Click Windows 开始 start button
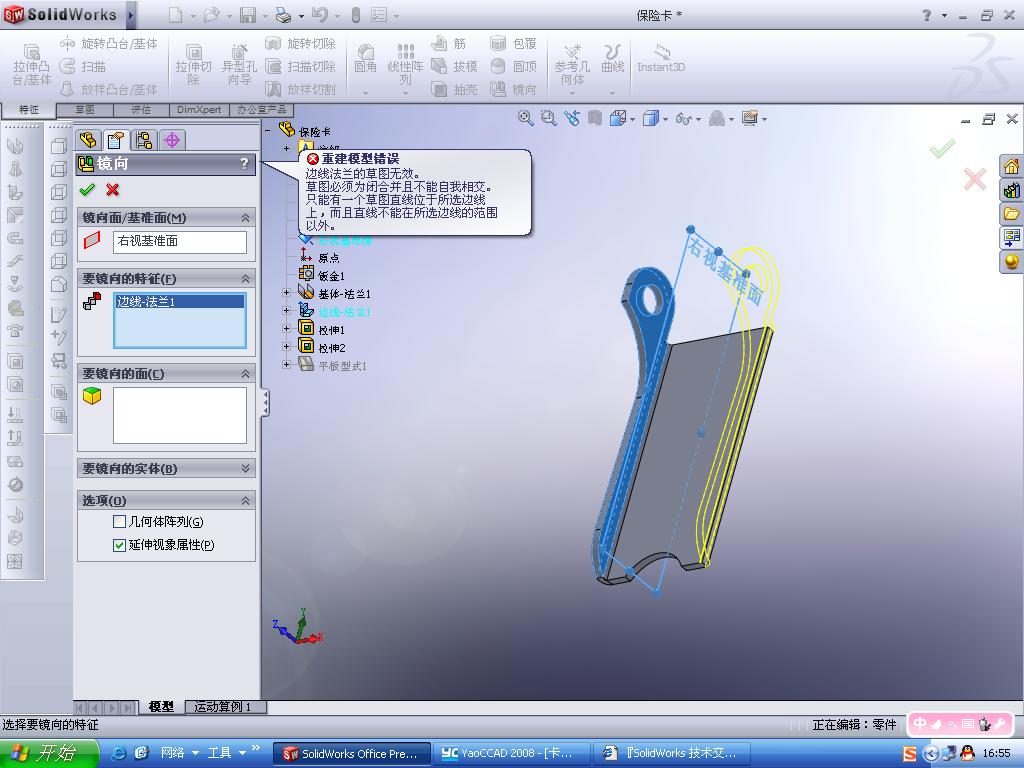Screen dimensions: 1024x768 click(x=49, y=753)
